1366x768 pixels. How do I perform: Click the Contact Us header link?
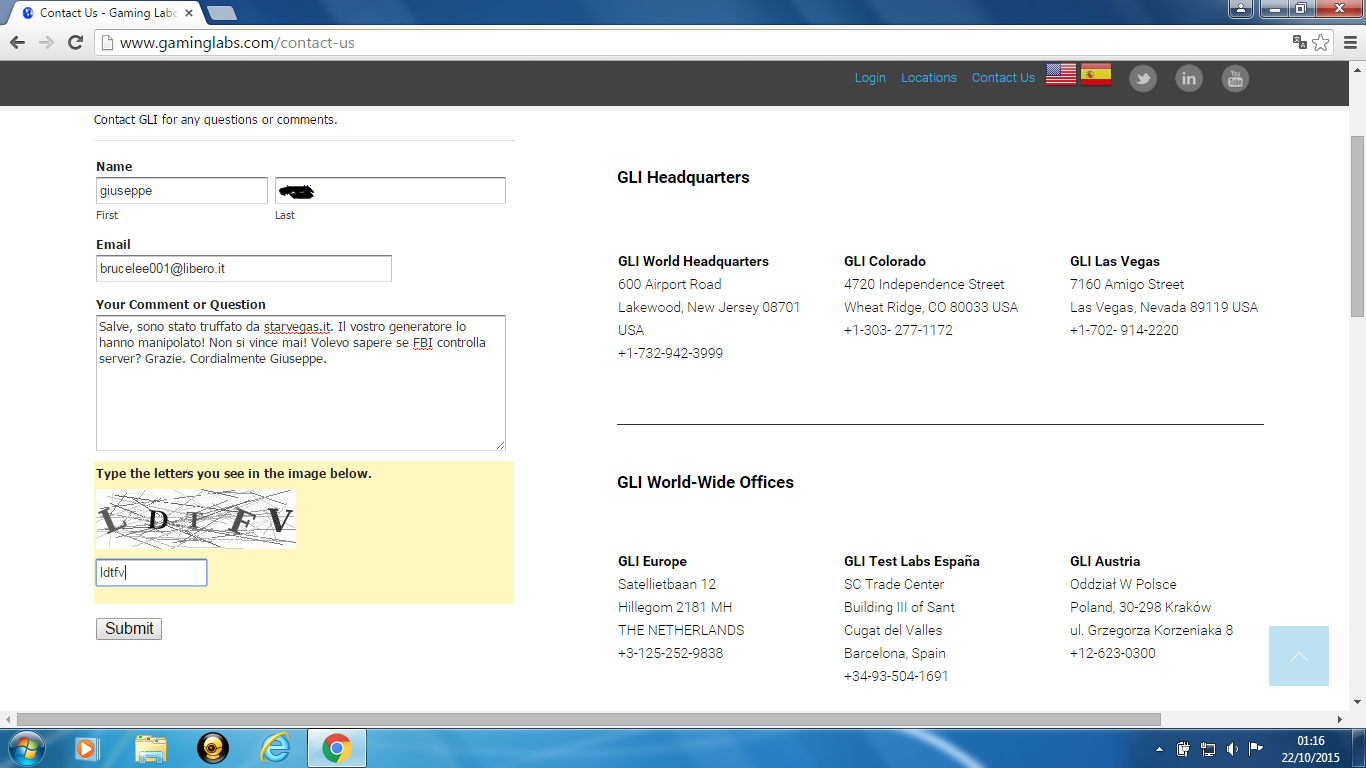coord(1003,78)
